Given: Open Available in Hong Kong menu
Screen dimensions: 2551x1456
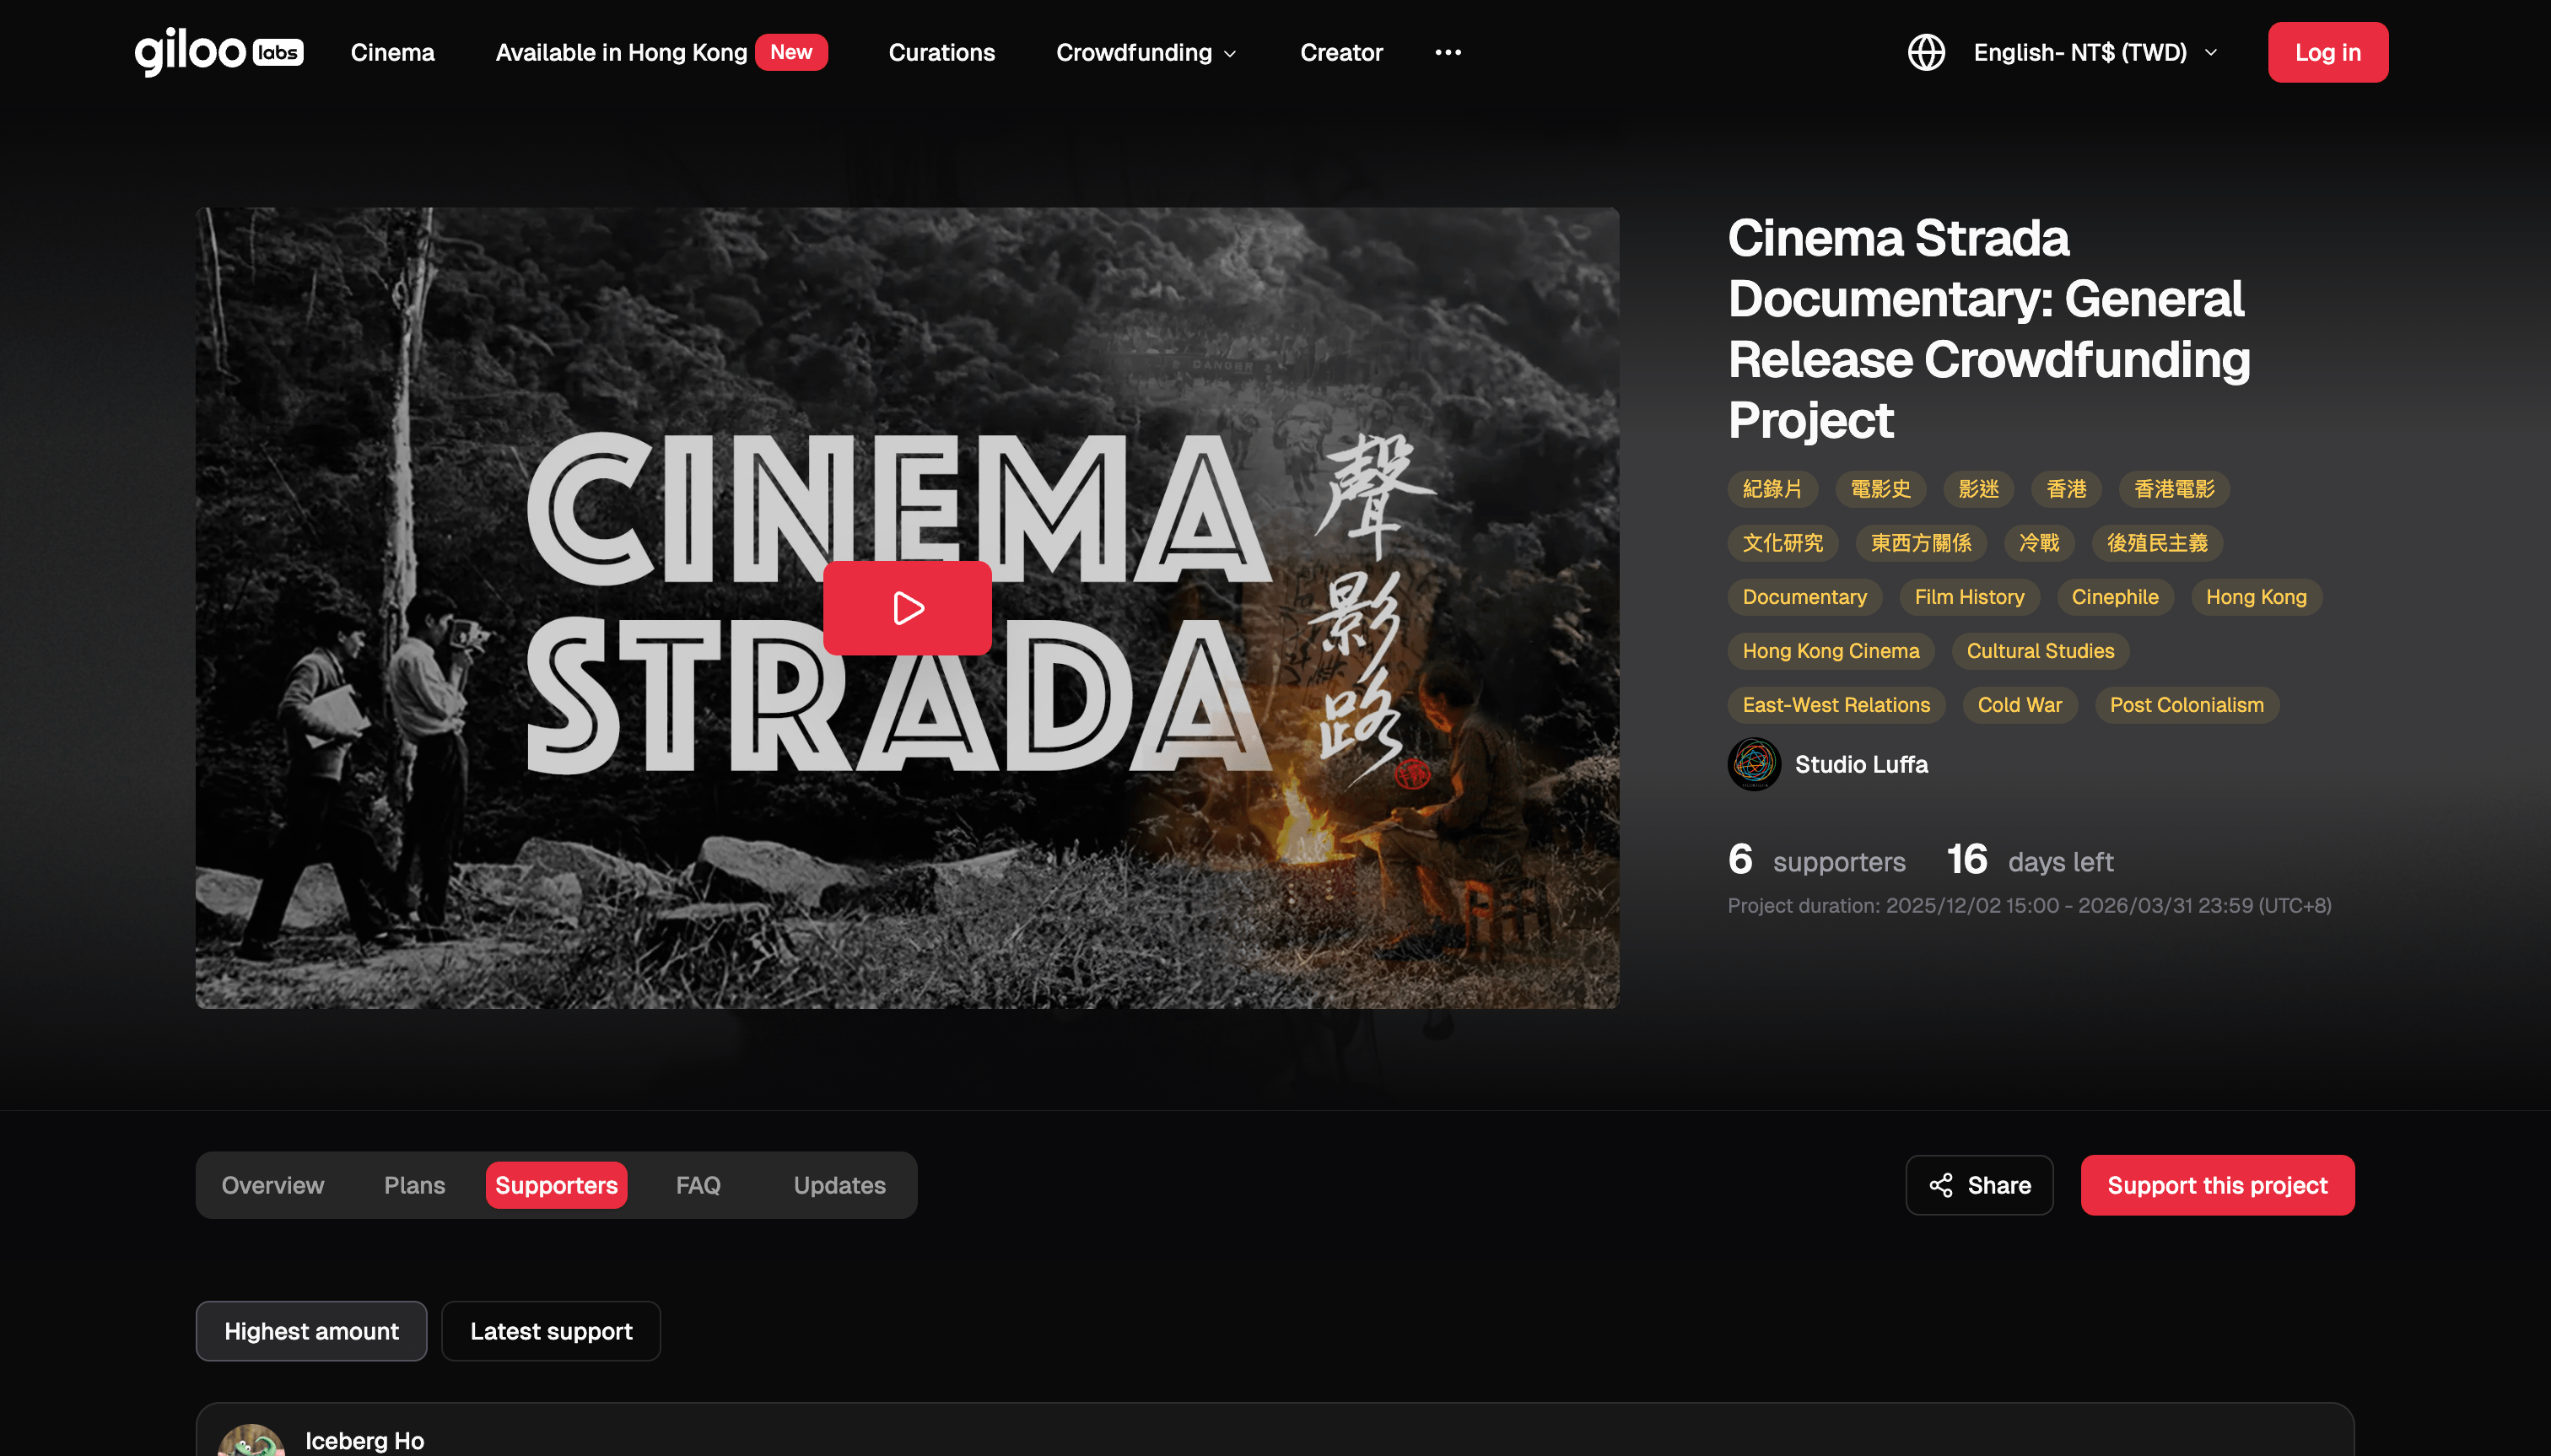Looking at the screenshot, I should pyautogui.click(x=620, y=52).
